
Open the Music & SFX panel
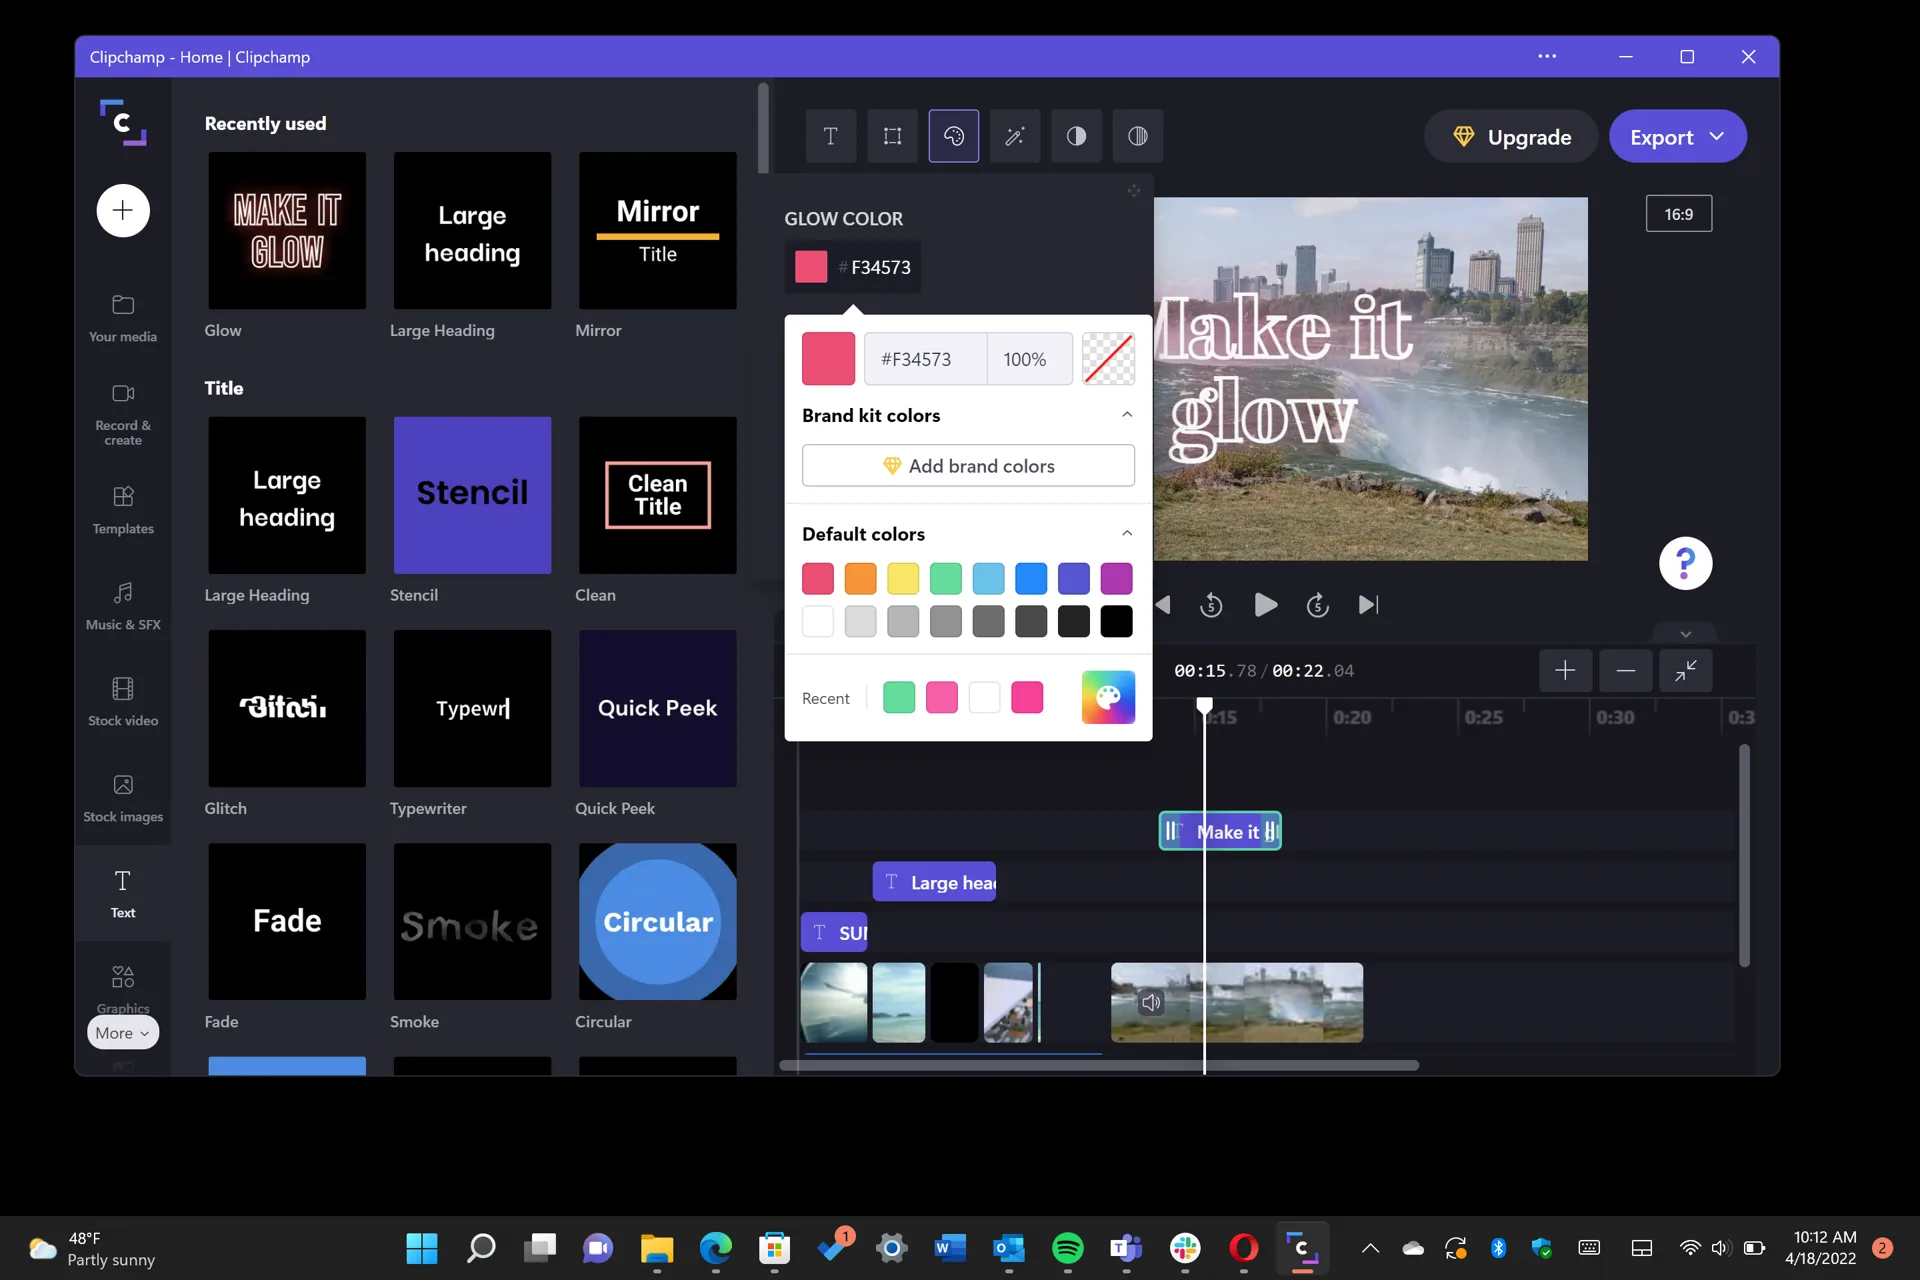(x=122, y=606)
